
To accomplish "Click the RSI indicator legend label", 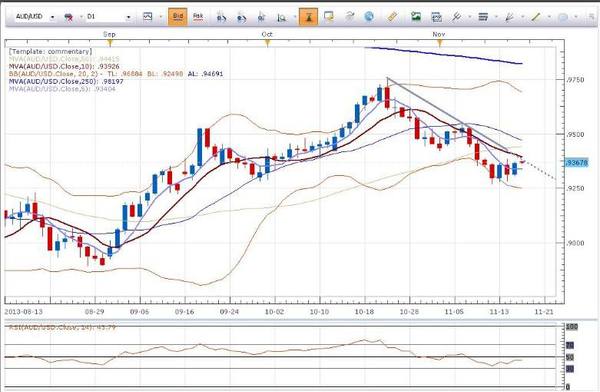I will (62, 327).
